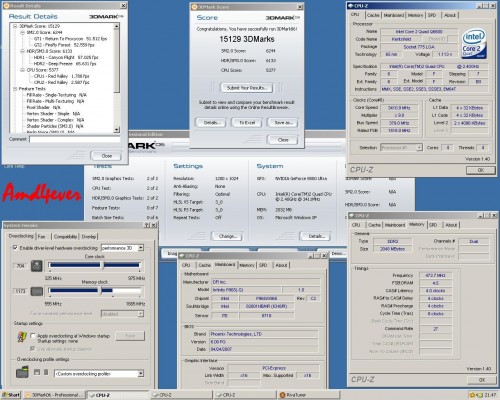500x400 pixels.
Task: Collapse the 3DMark Score tree node
Action: 15,26
